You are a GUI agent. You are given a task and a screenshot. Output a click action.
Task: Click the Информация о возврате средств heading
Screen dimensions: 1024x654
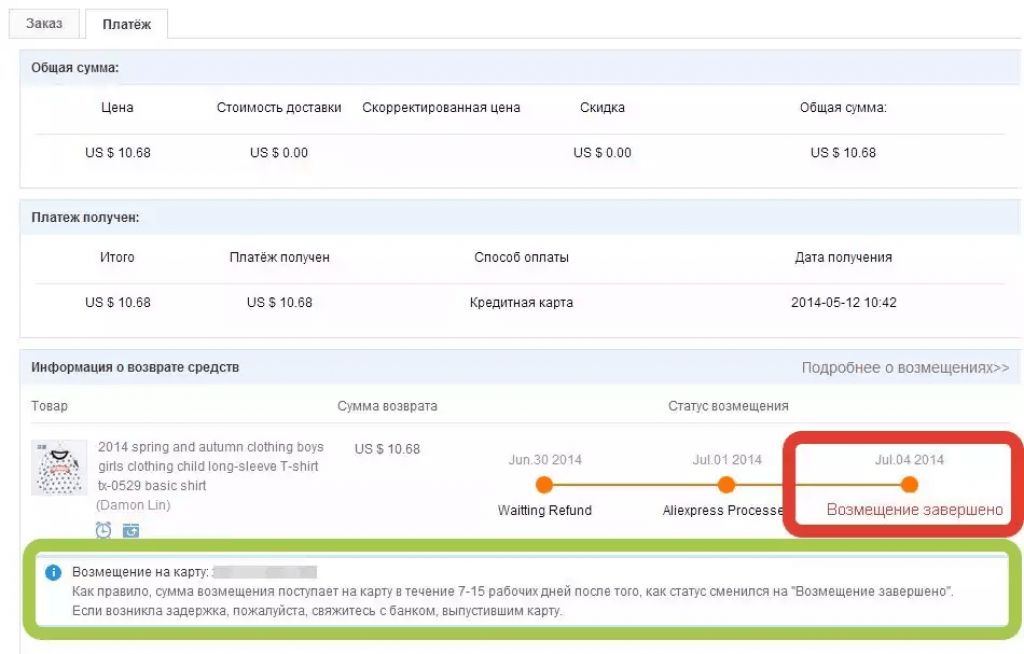pos(135,367)
